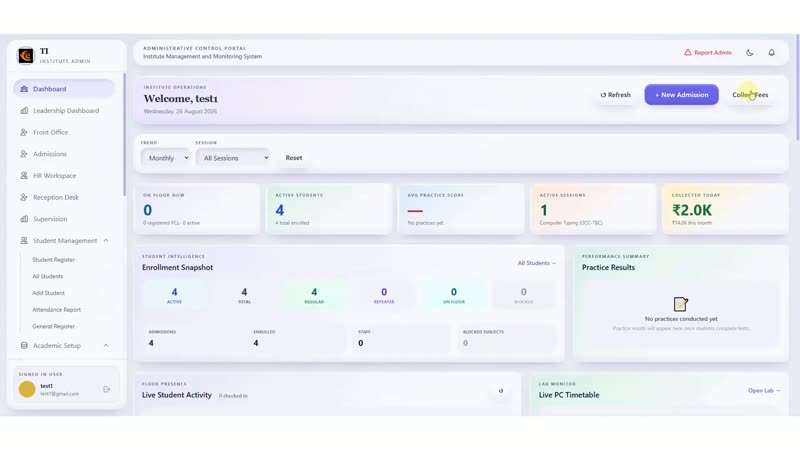Click the Blocked Subjects stat box
Image resolution: width=800 pixels, height=450 pixels.
507,338
